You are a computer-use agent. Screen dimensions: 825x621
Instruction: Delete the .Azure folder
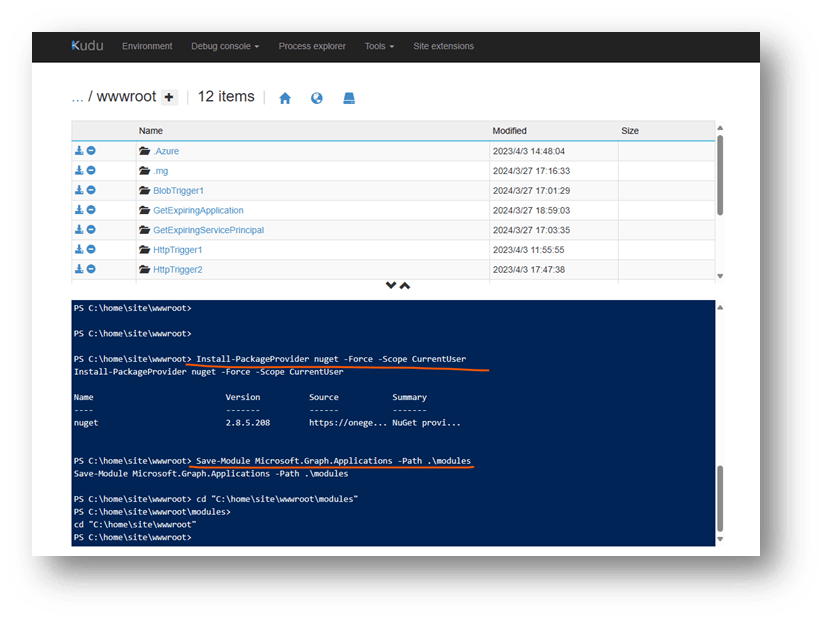tap(91, 151)
